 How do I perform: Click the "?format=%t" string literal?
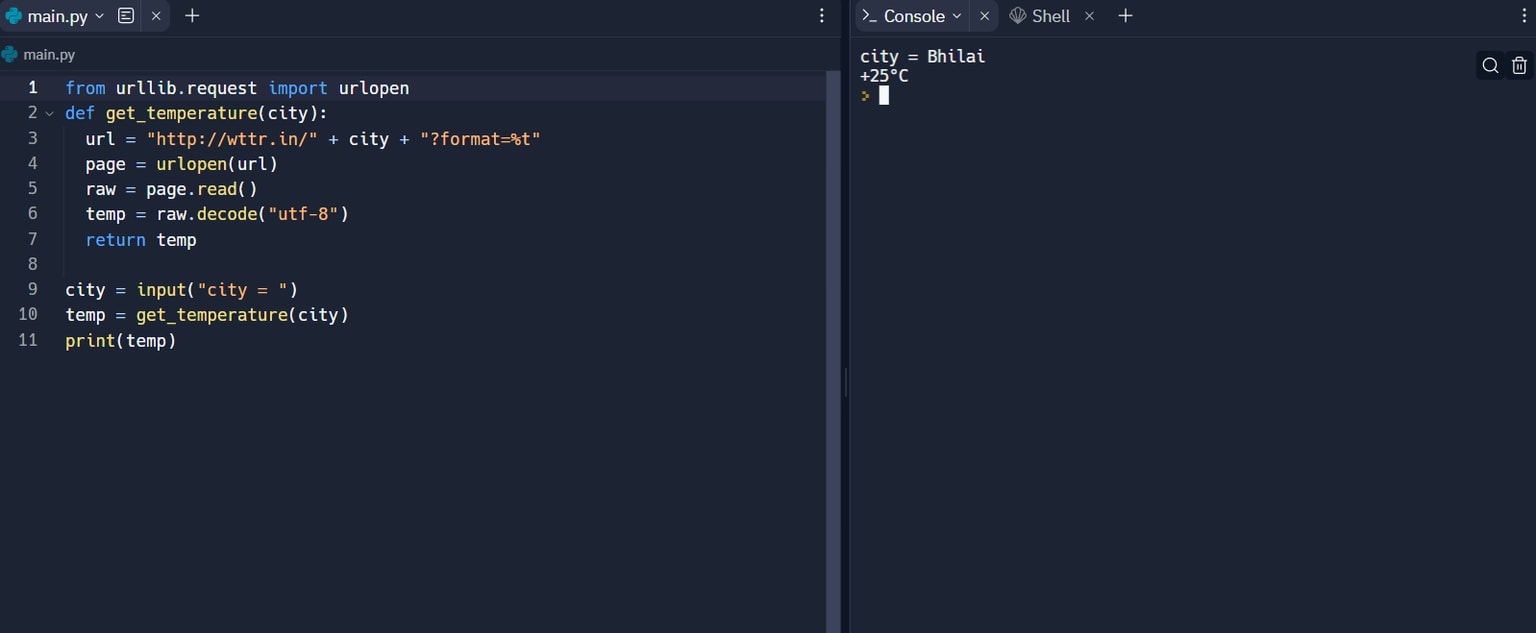click(480, 139)
